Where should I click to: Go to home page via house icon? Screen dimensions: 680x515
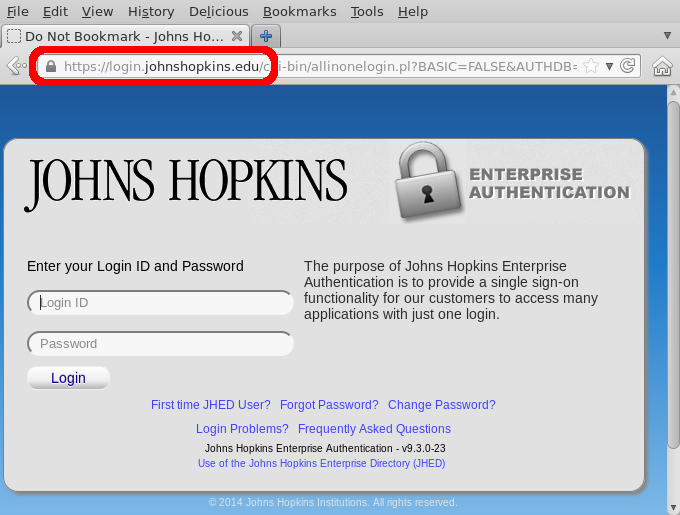click(x=662, y=66)
